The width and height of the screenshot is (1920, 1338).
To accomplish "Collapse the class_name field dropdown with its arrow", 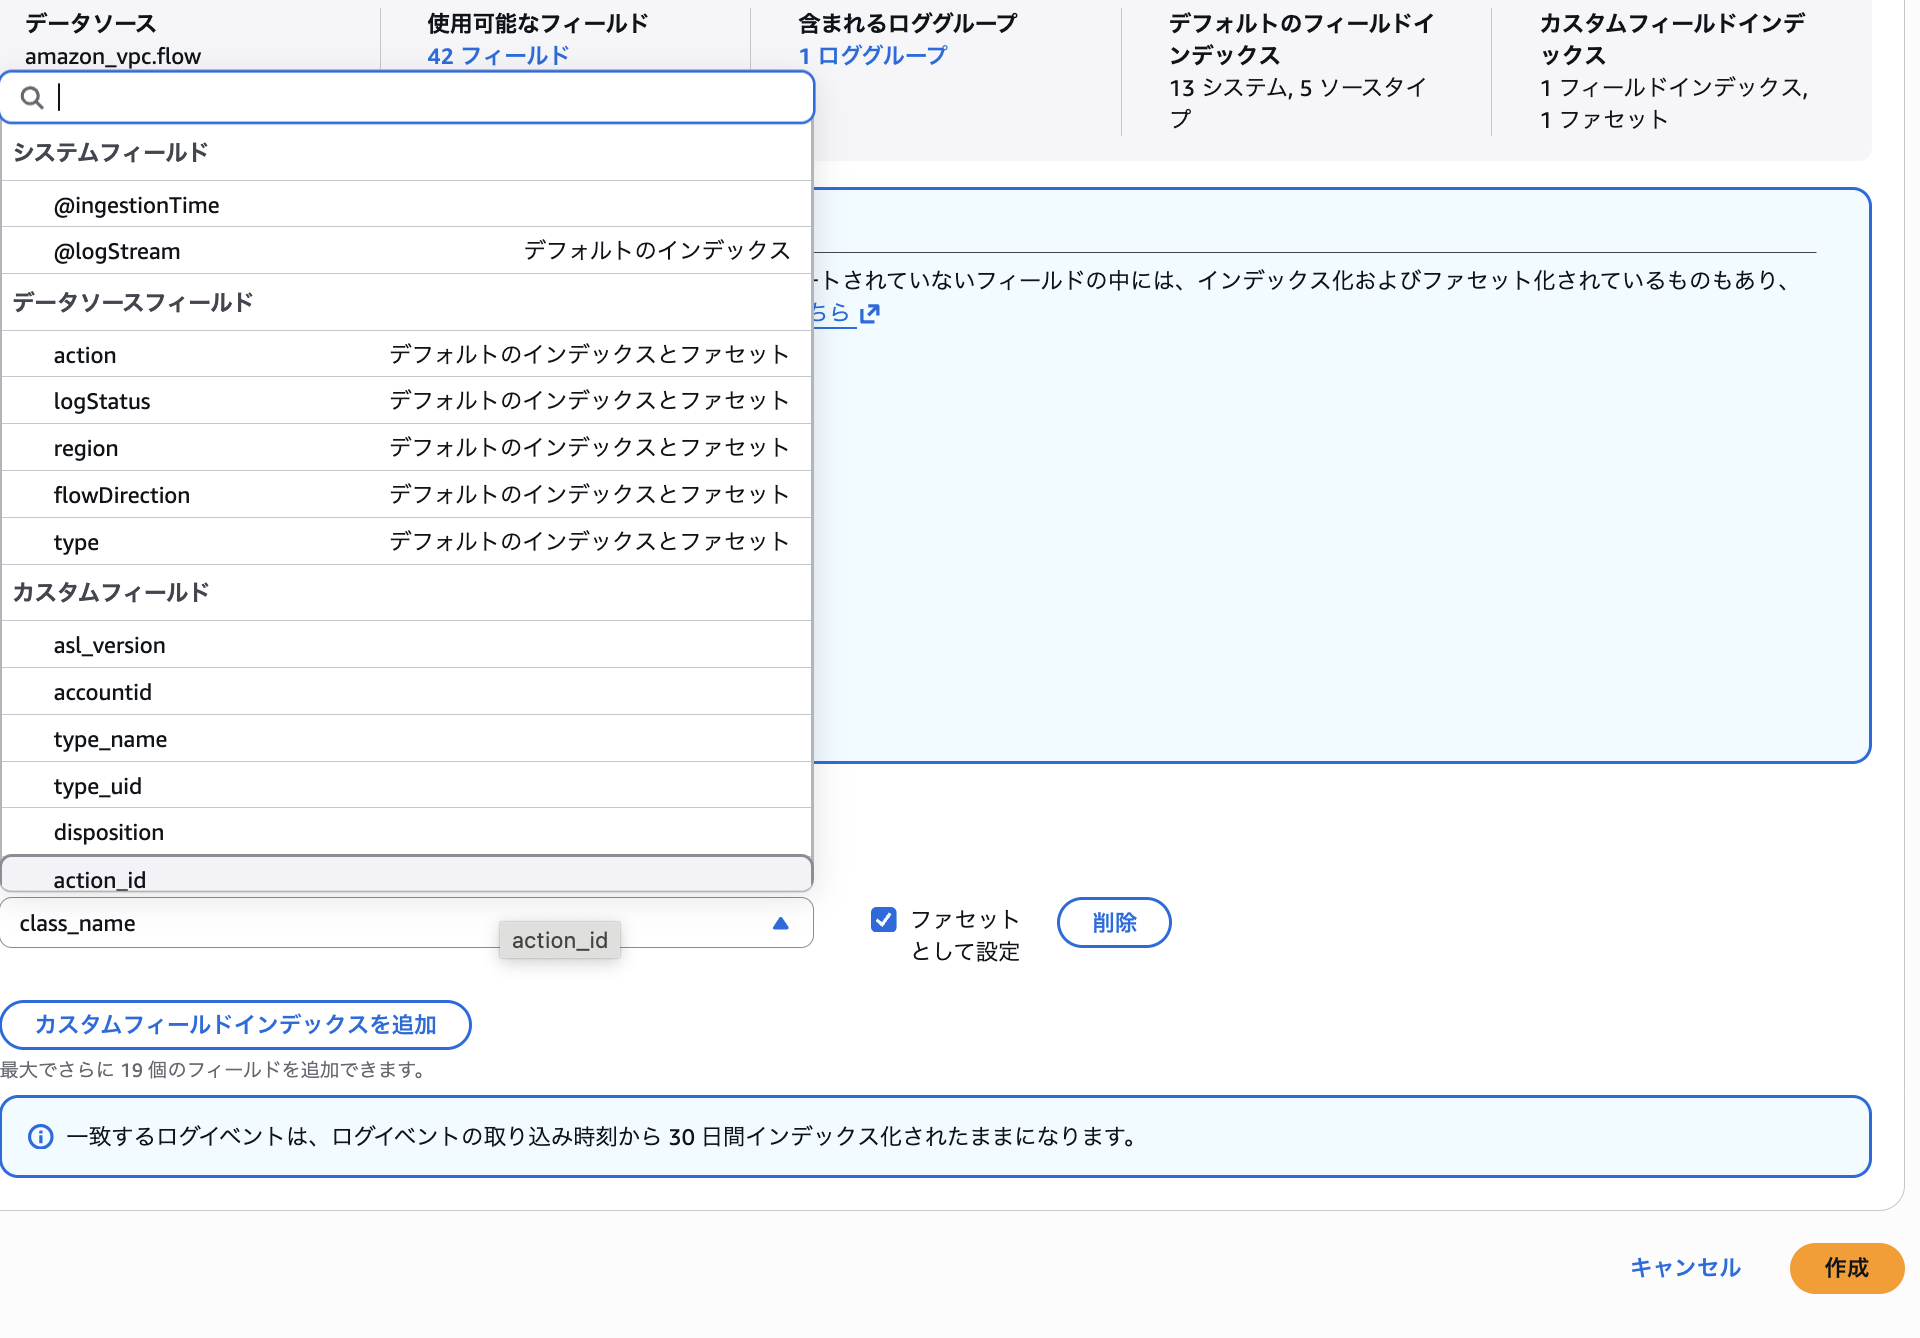I will point(781,923).
